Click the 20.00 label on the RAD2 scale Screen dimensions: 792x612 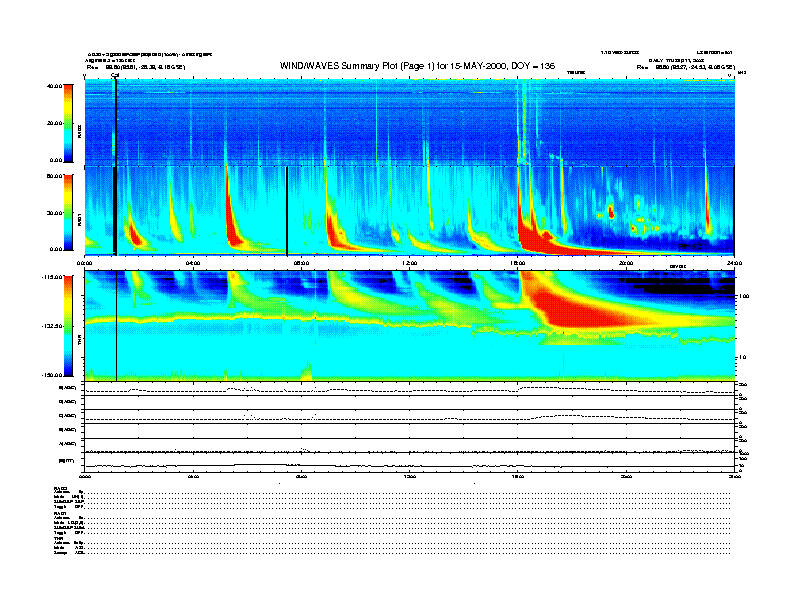point(54,123)
